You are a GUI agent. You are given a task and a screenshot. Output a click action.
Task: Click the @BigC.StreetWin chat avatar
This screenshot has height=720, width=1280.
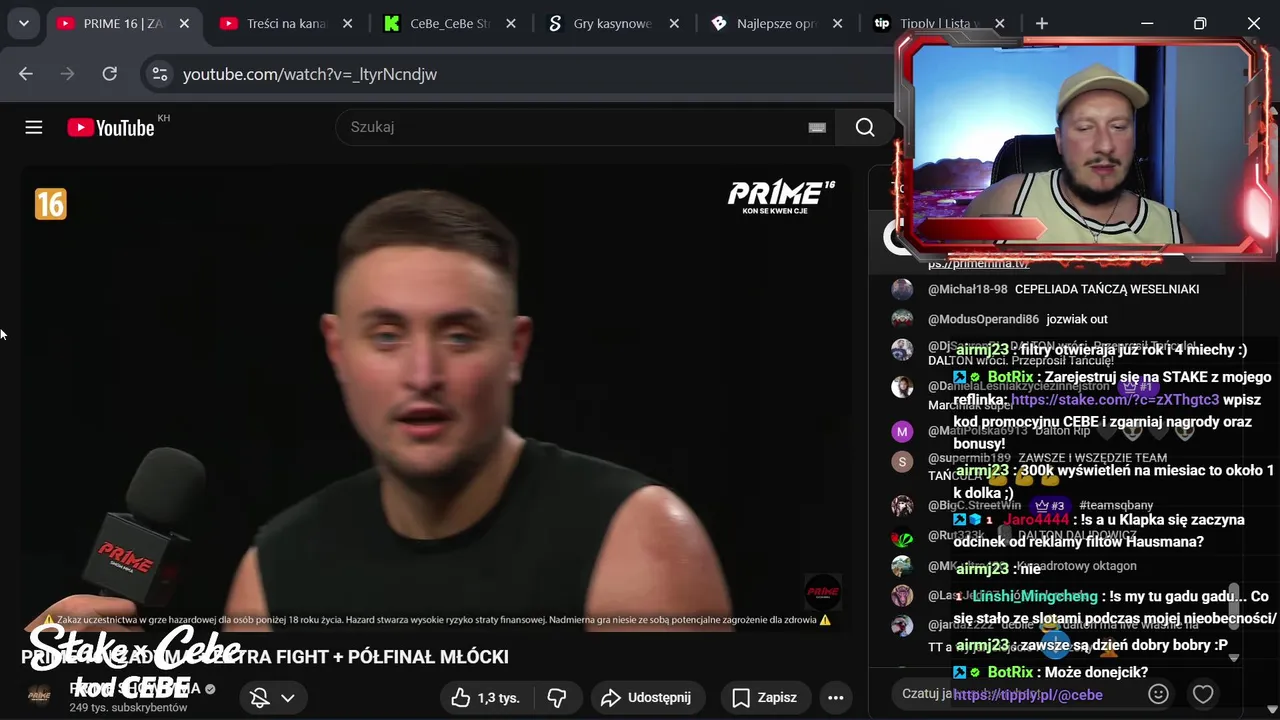[902, 506]
